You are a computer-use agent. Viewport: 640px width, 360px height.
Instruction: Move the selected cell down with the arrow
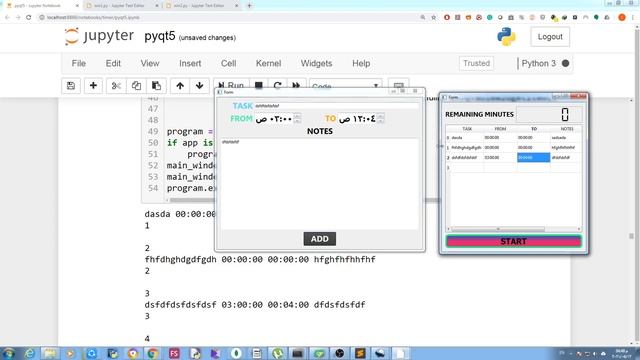[x=200, y=86]
